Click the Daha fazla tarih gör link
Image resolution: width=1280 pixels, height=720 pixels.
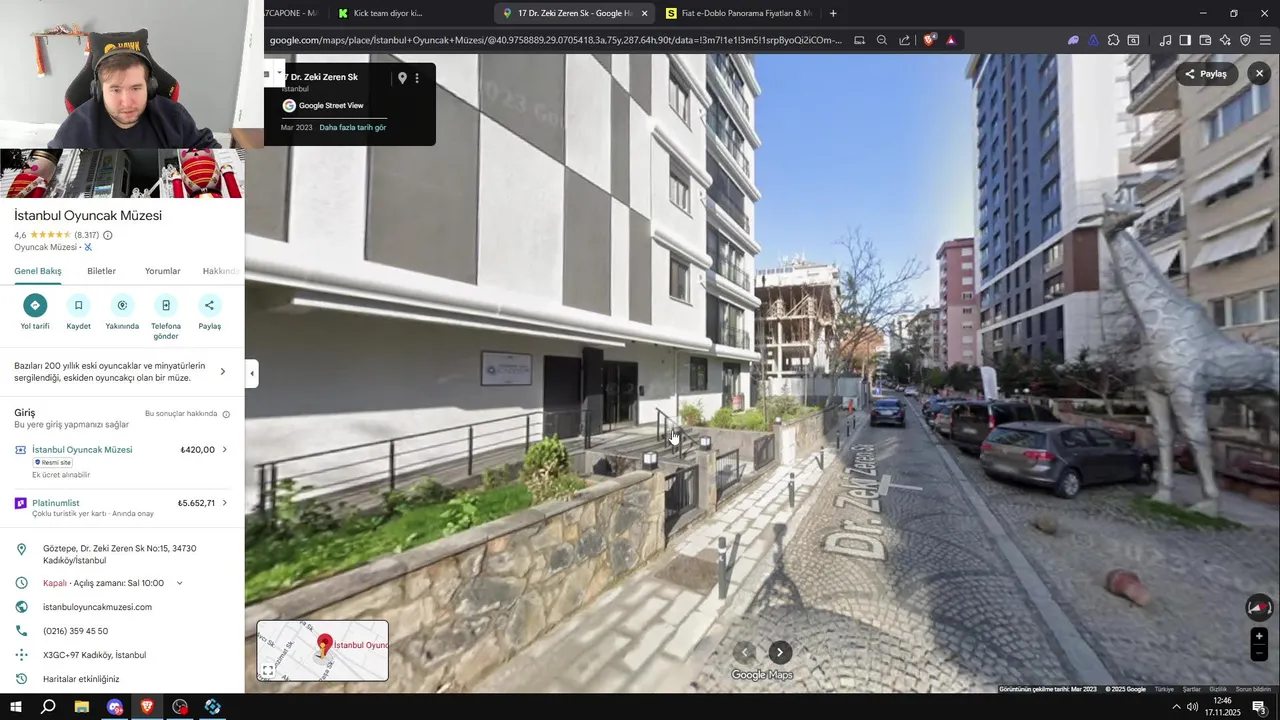(x=352, y=127)
